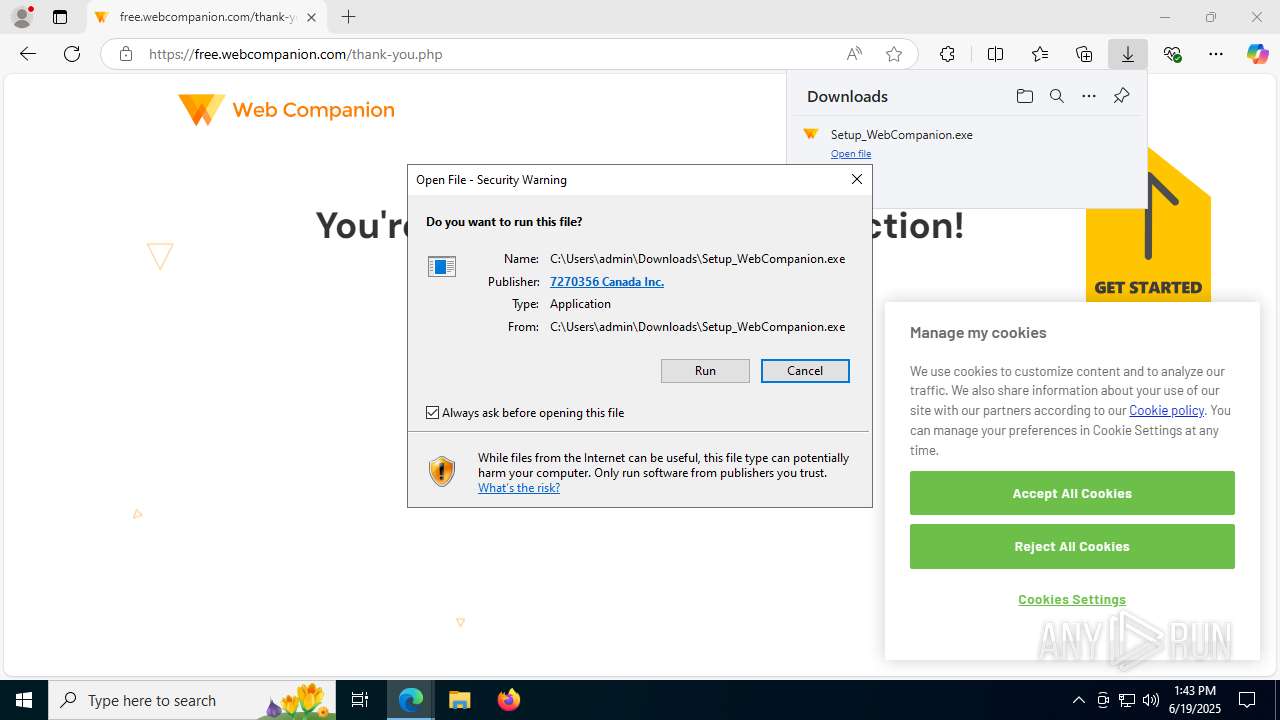Image resolution: width=1280 pixels, height=720 pixels.
Task: Uncheck Always ask before opening this file
Action: 433,413
